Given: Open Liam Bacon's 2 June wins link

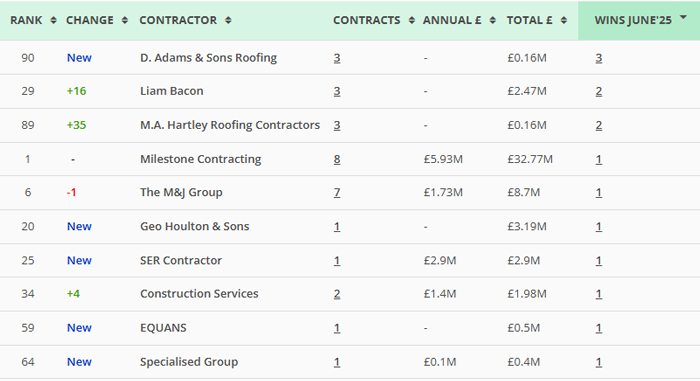Looking at the screenshot, I should click(599, 91).
